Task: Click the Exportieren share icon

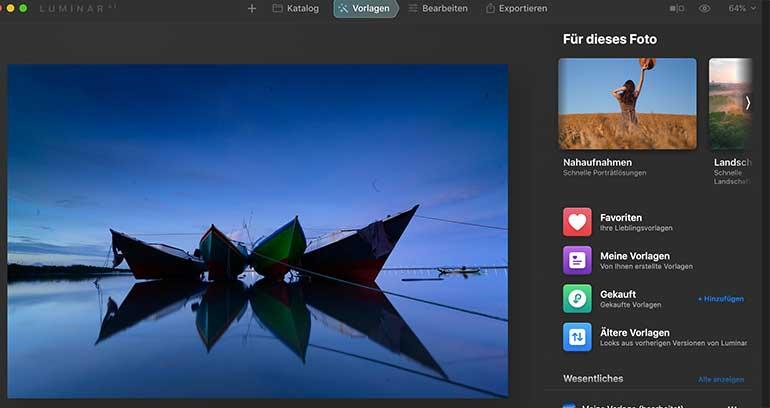Action: 490,8
